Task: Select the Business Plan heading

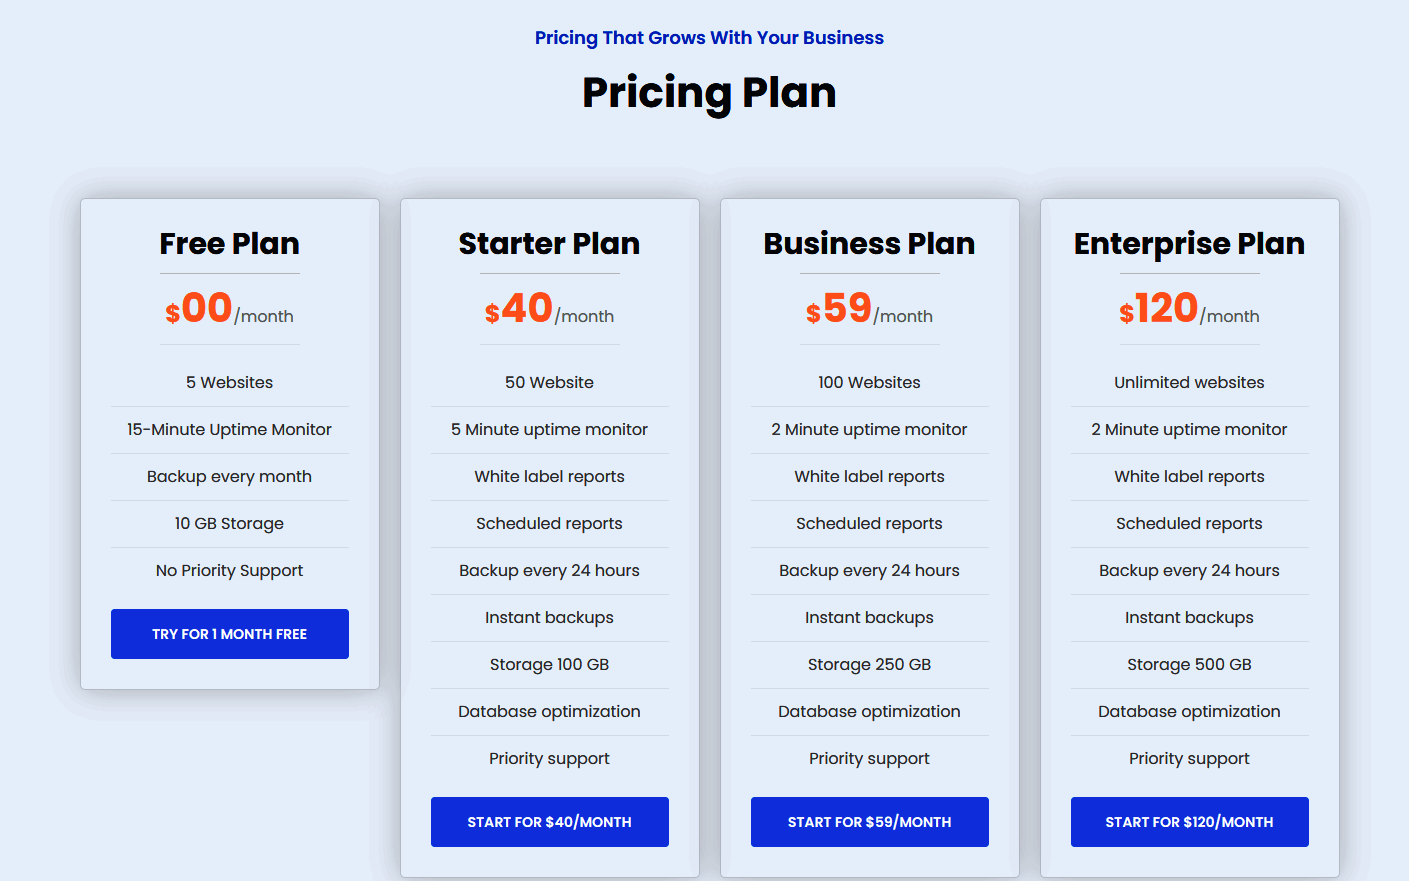Action: (869, 243)
